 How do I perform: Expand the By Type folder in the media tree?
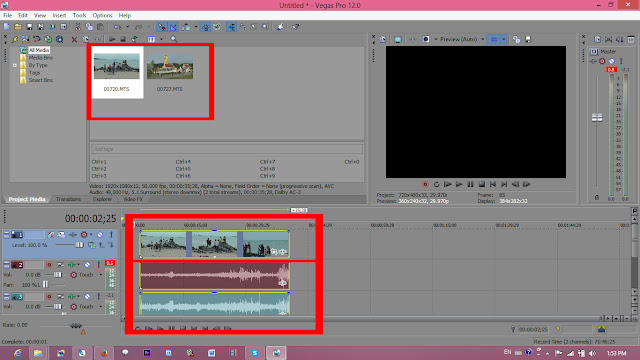[15, 65]
